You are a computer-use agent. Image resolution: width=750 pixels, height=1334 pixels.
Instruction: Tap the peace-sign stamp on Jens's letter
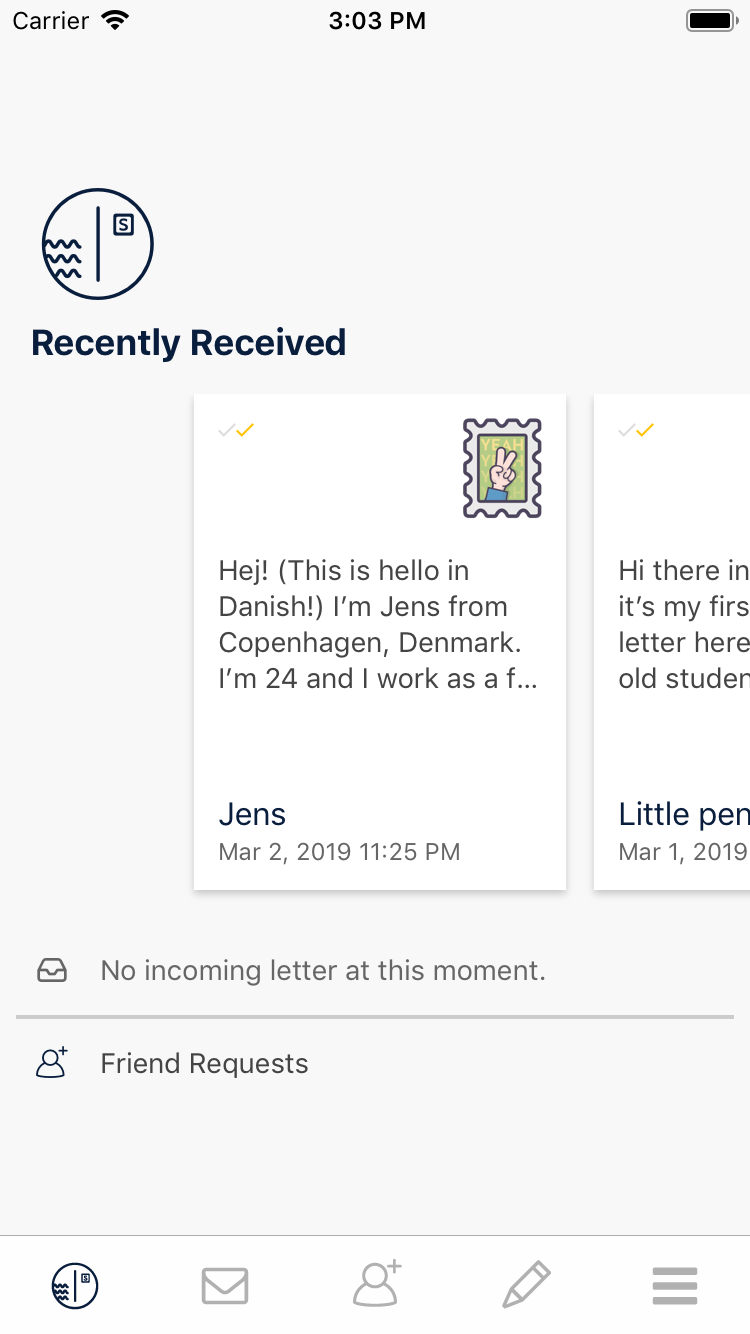pyautogui.click(x=502, y=468)
